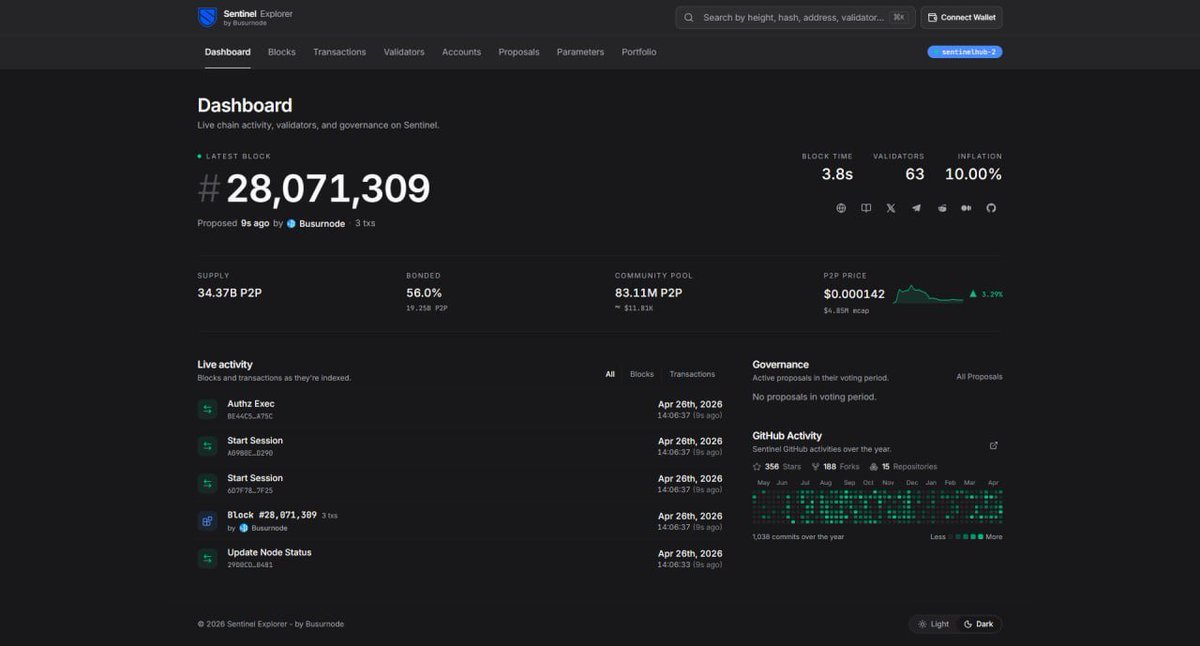This screenshot has width=1200, height=646.
Task: Filter live activity to Transactions
Action: pos(692,374)
